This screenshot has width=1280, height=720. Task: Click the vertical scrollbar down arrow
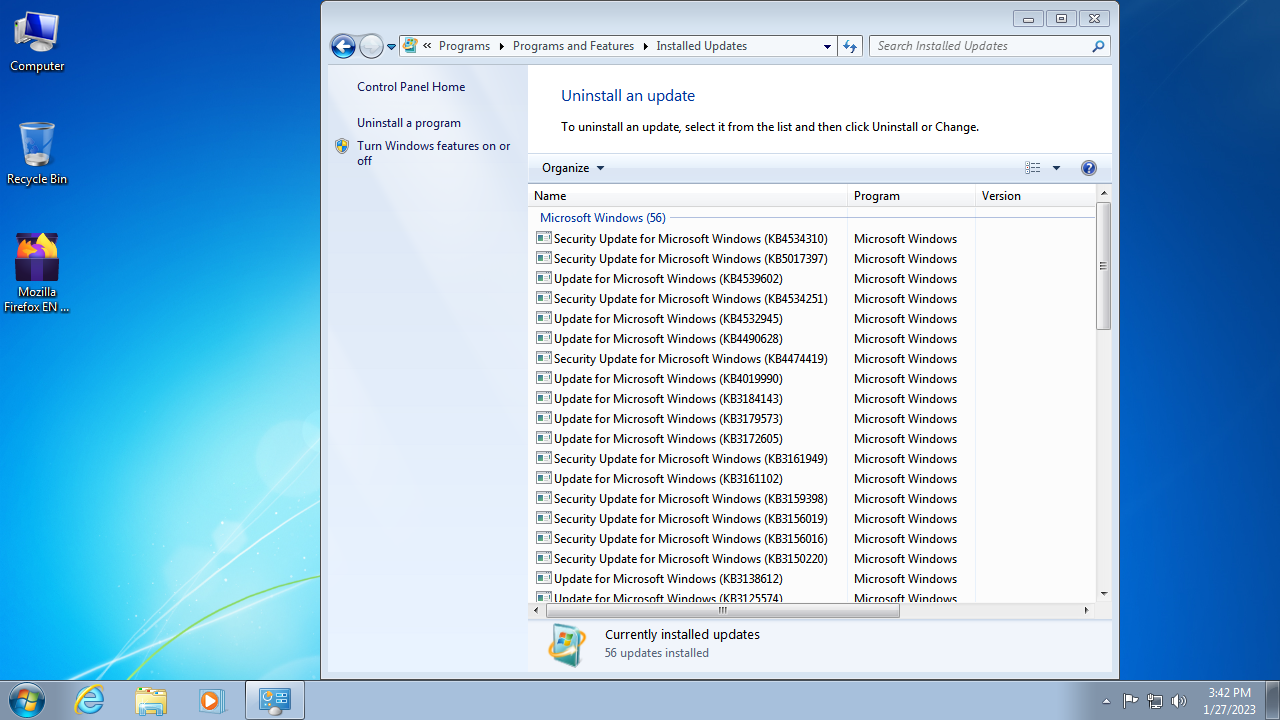[1104, 594]
